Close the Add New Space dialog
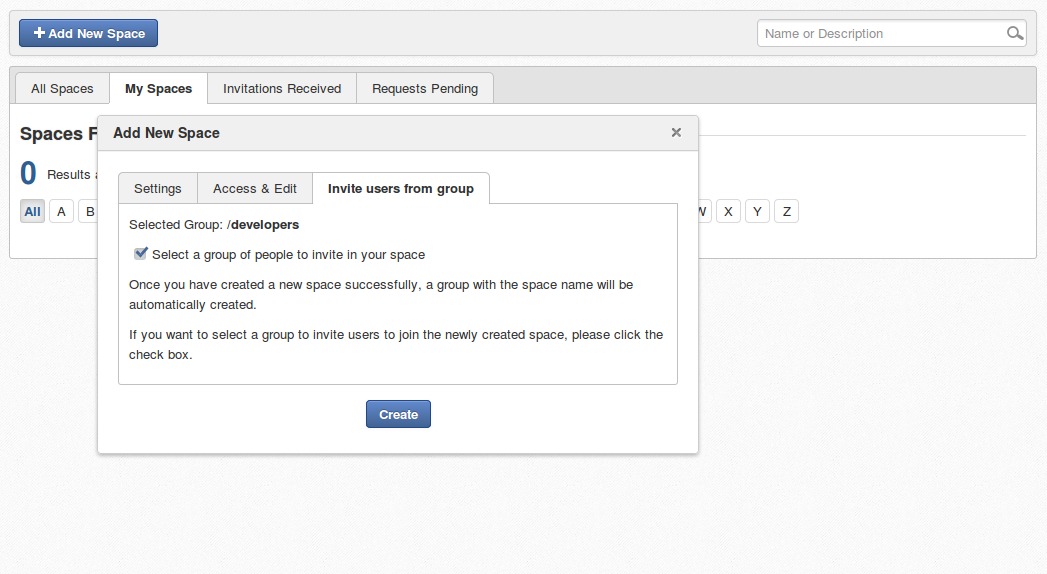 point(676,133)
